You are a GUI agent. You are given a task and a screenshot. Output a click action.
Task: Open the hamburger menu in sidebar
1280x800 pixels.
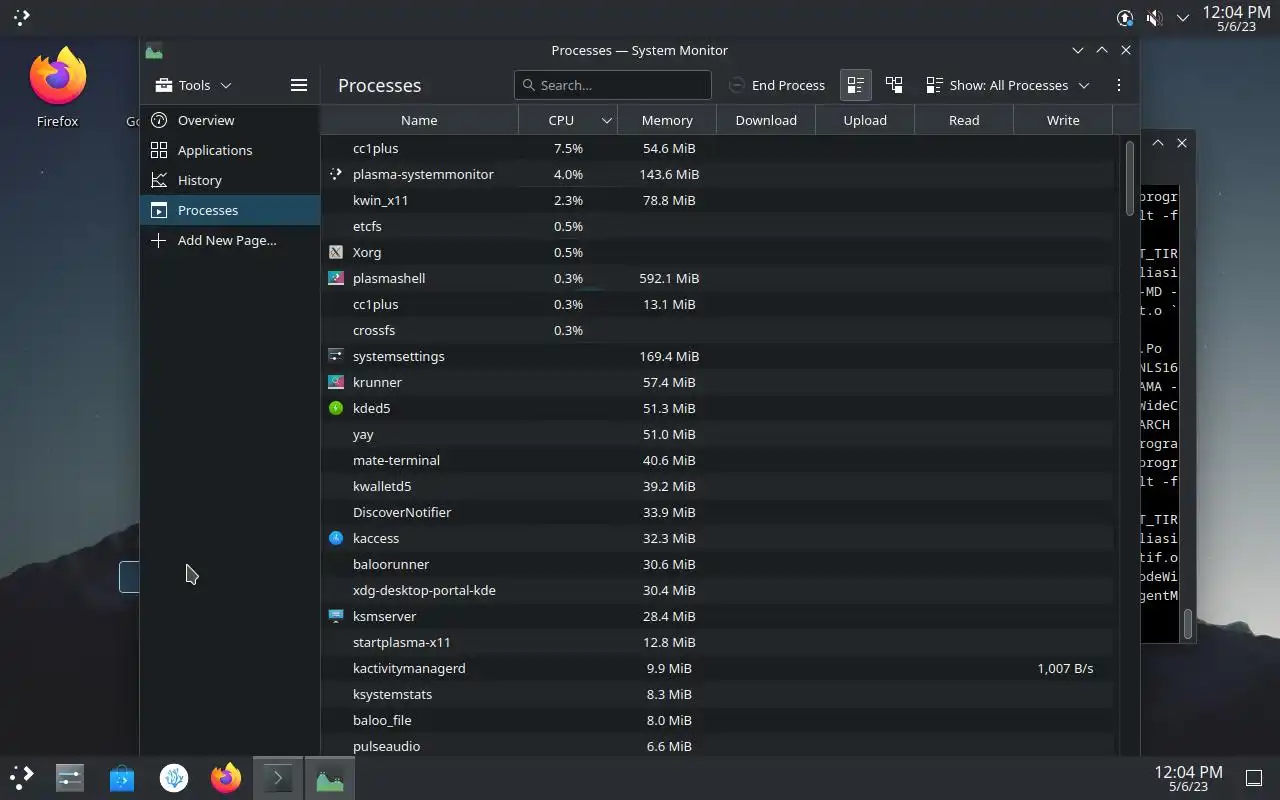(x=298, y=85)
